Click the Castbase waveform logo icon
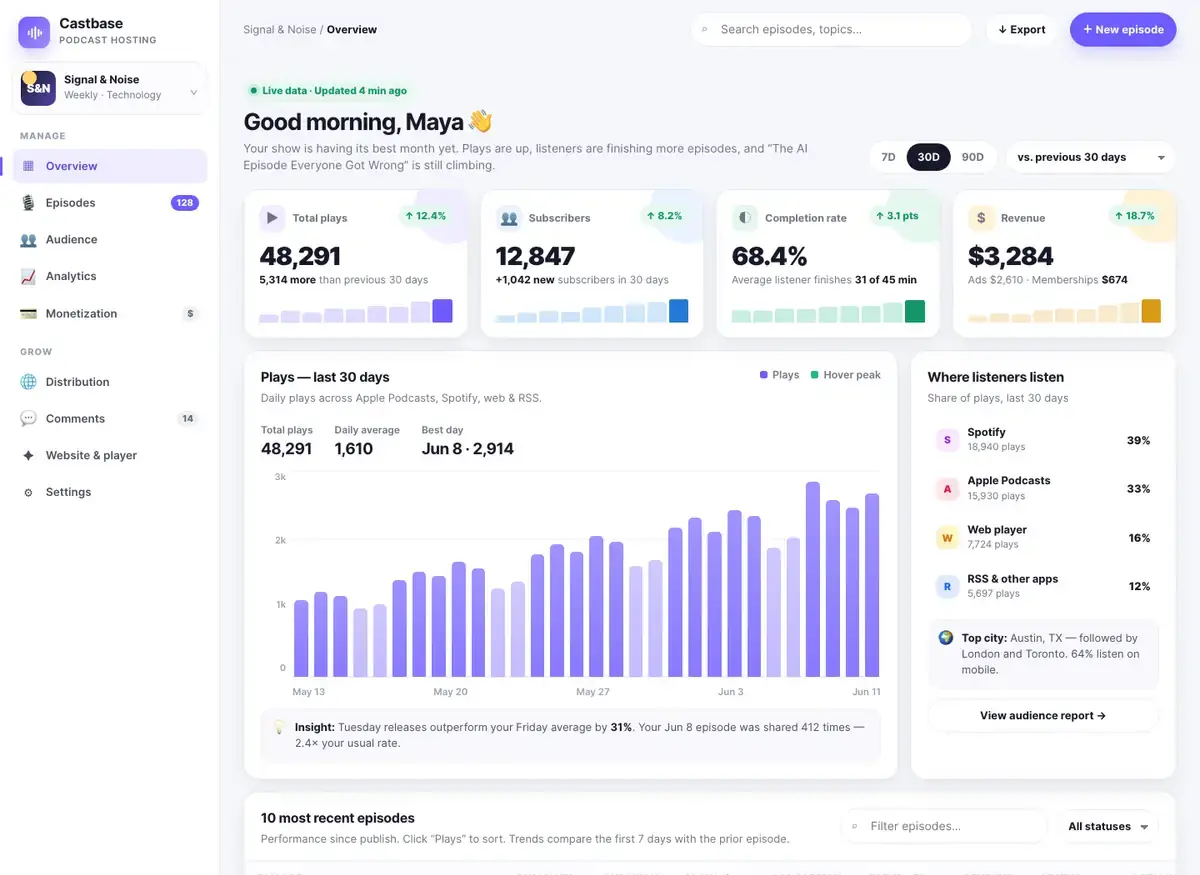This screenshot has width=1200, height=875. pos(34,32)
